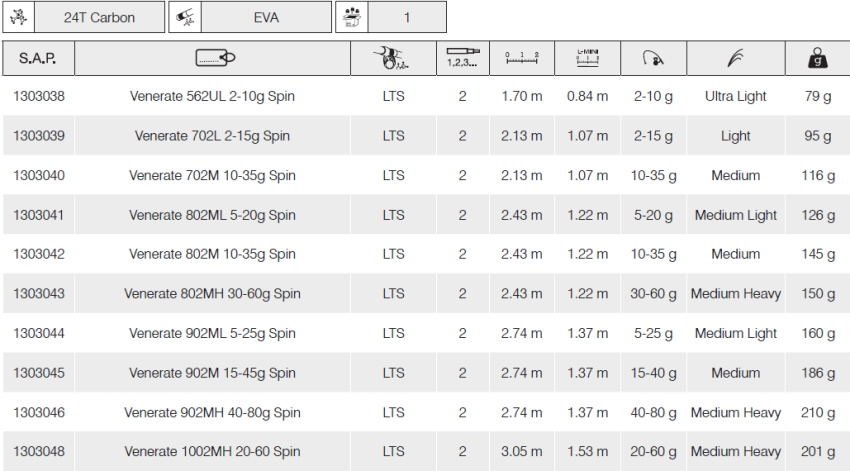The image size is (850, 471).
Task: Select Venerate 802MH 30-60g Spin name
Action: tap(212, 294)
